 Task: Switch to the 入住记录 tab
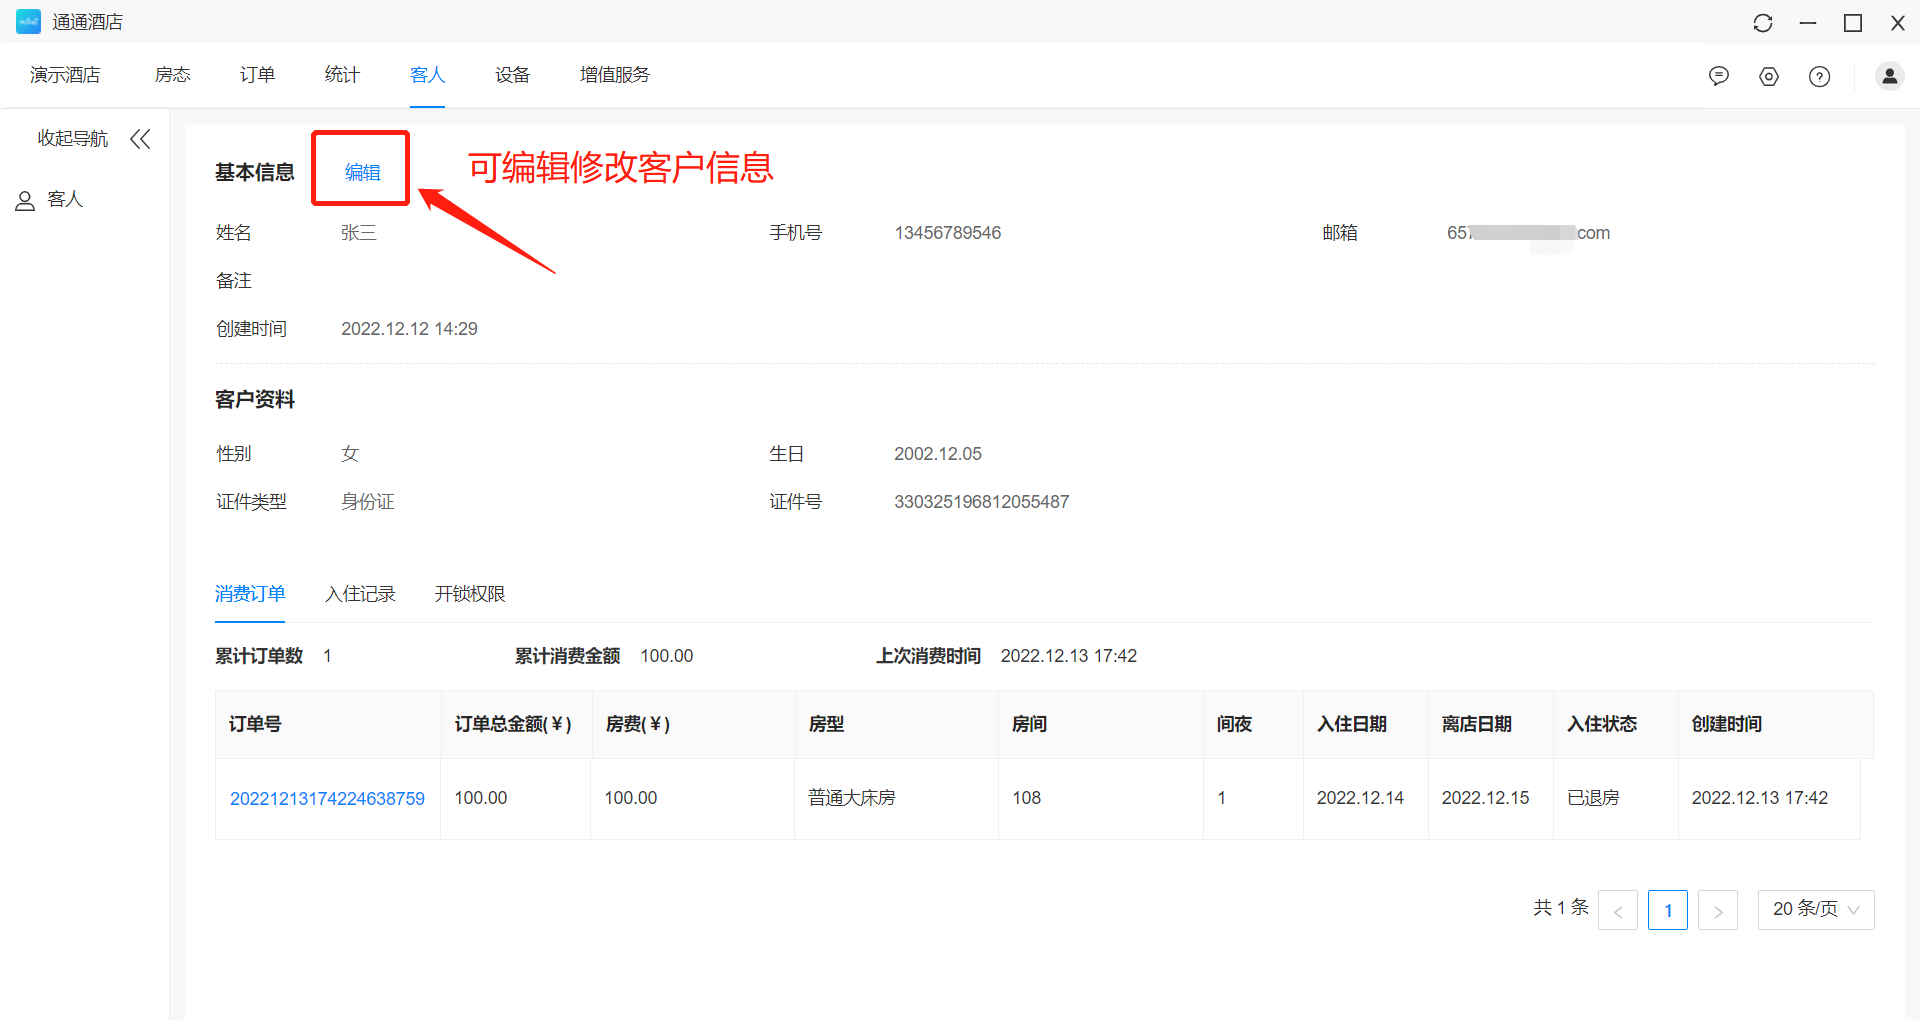point(360,594)
